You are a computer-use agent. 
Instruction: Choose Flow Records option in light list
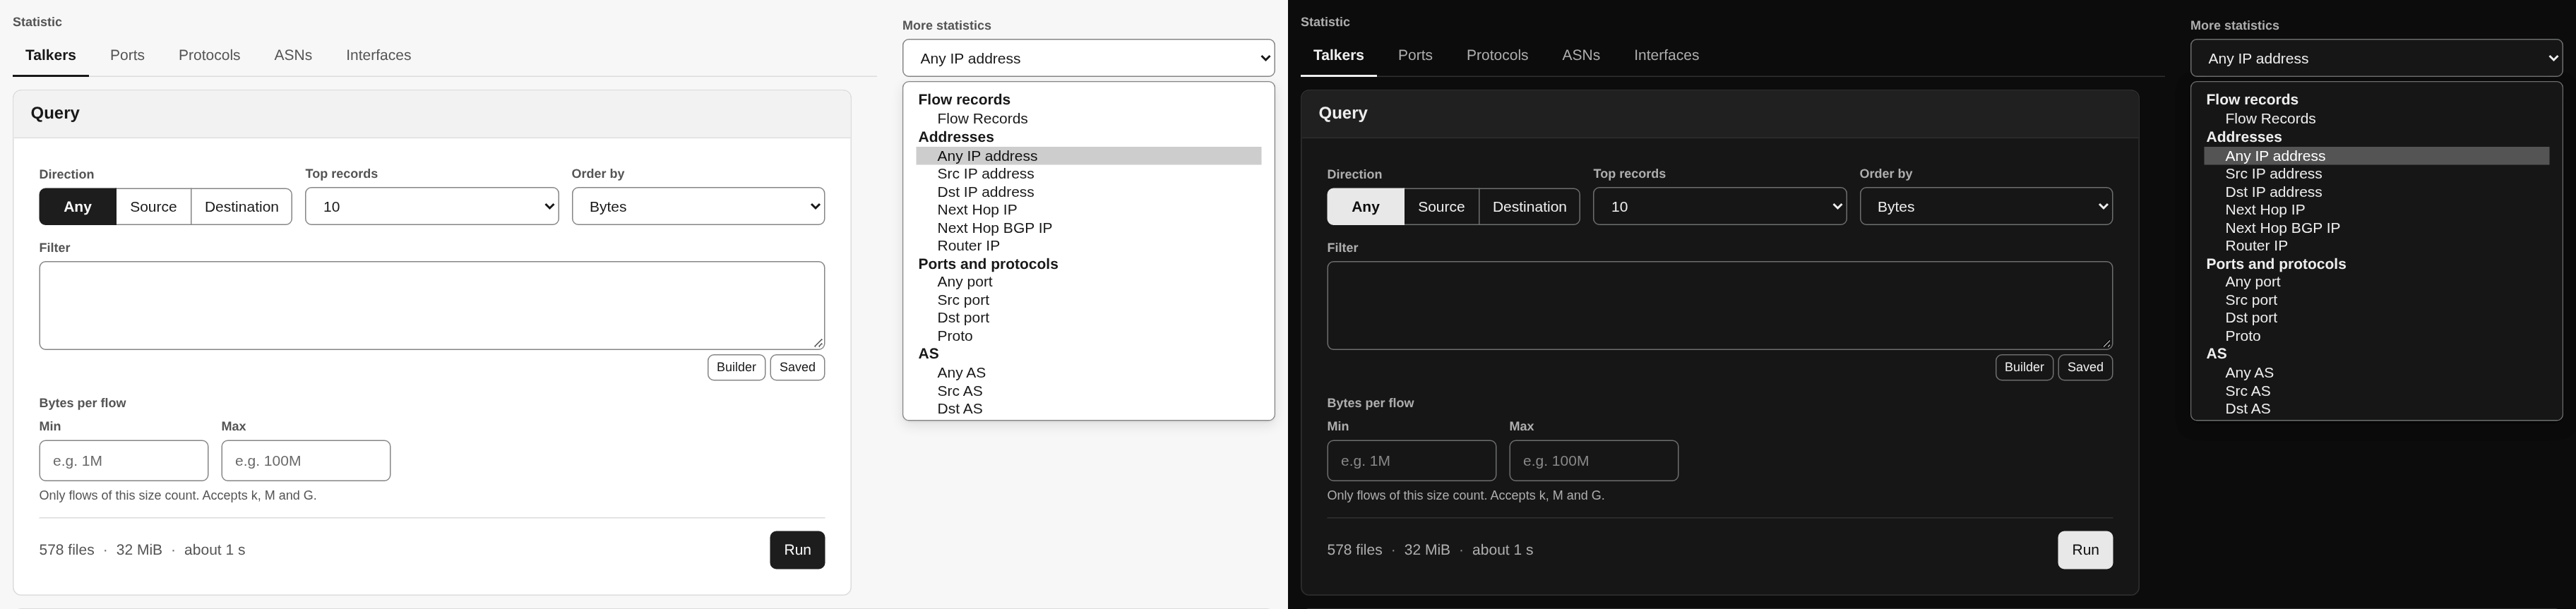tap(1089, 119)
